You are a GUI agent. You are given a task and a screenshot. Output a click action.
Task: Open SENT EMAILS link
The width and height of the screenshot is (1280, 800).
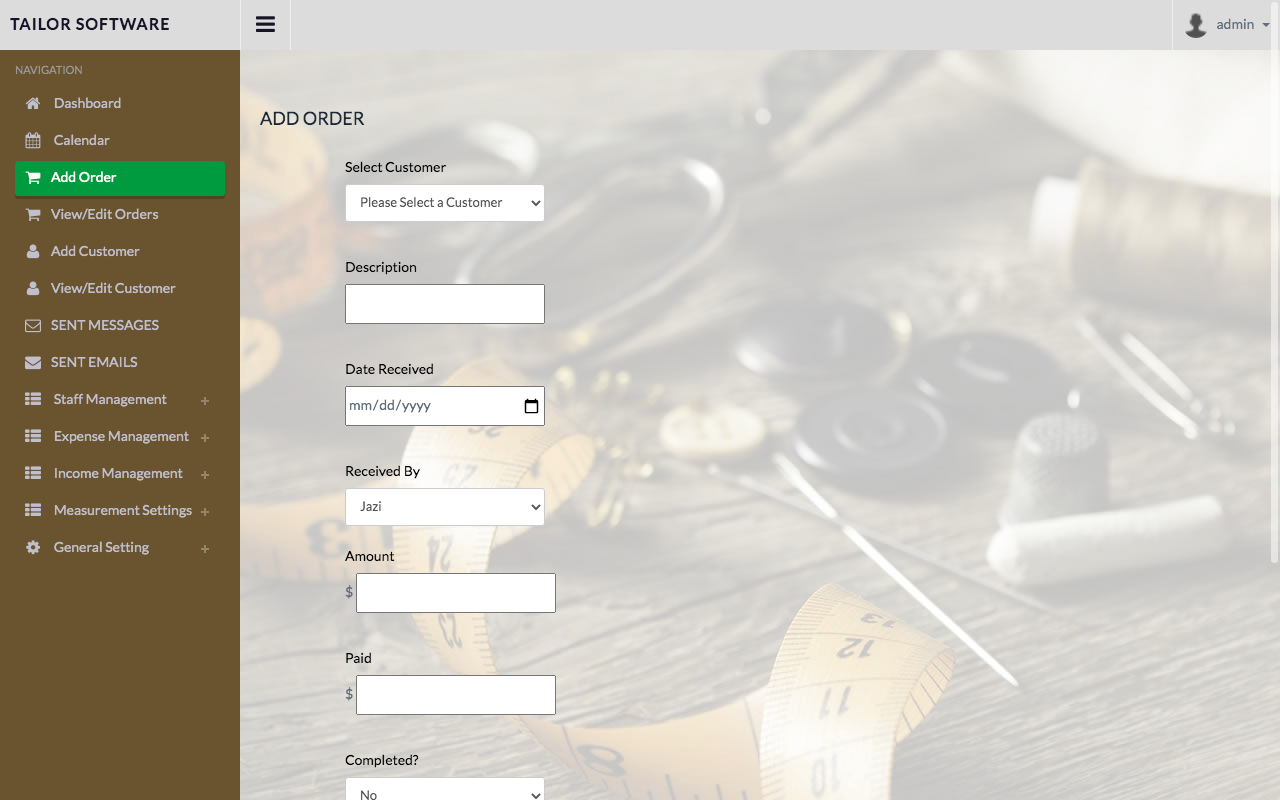(x=94, y=362)
